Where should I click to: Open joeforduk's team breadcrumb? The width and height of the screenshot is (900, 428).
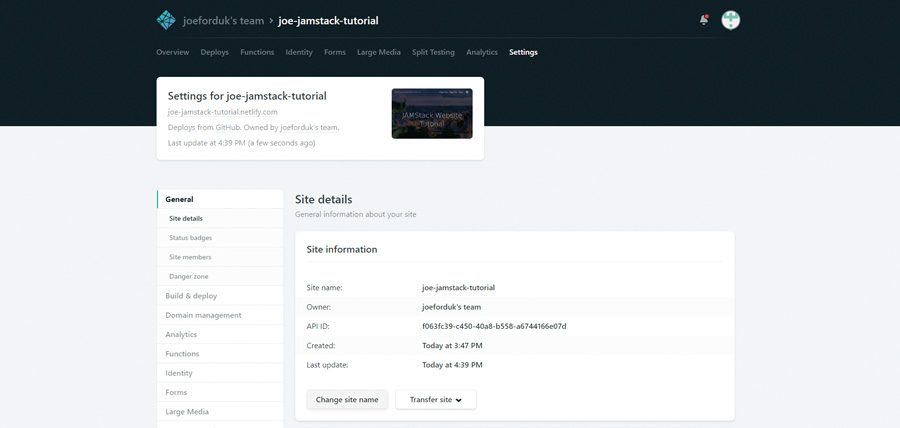pos(223,21)
